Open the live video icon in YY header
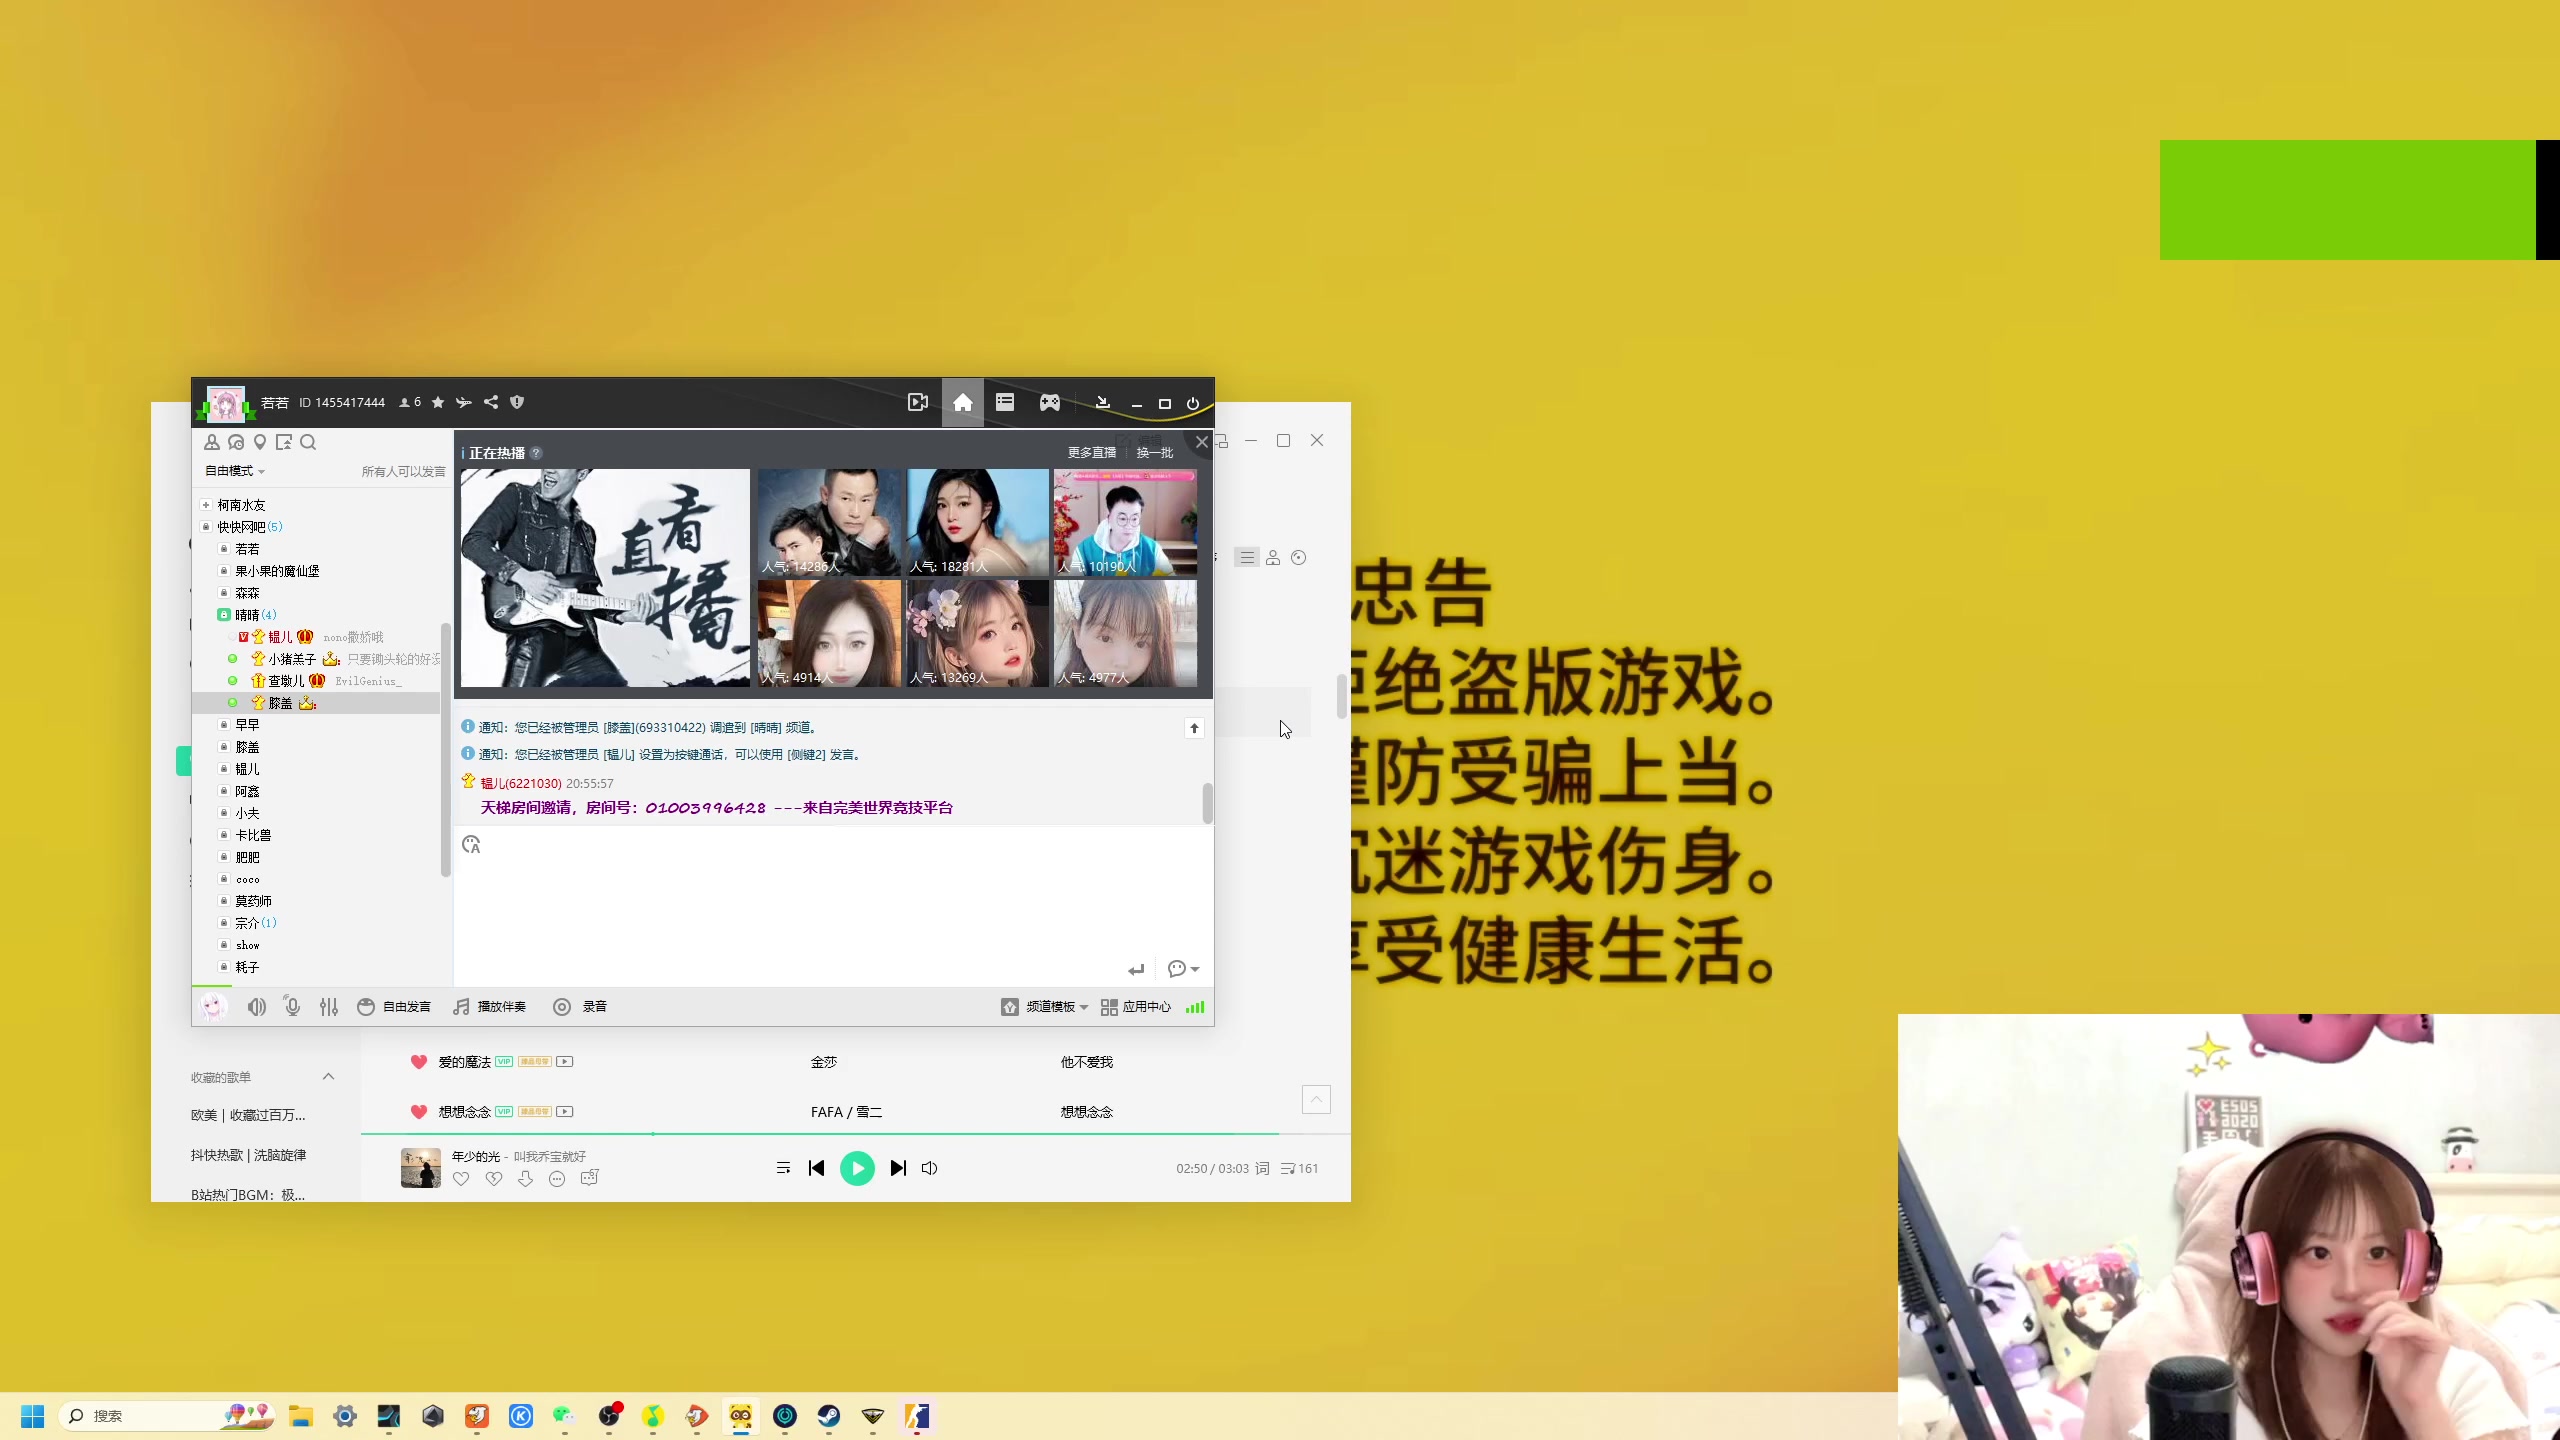Screen dimensions: 2560x1440 coord(917,402)
